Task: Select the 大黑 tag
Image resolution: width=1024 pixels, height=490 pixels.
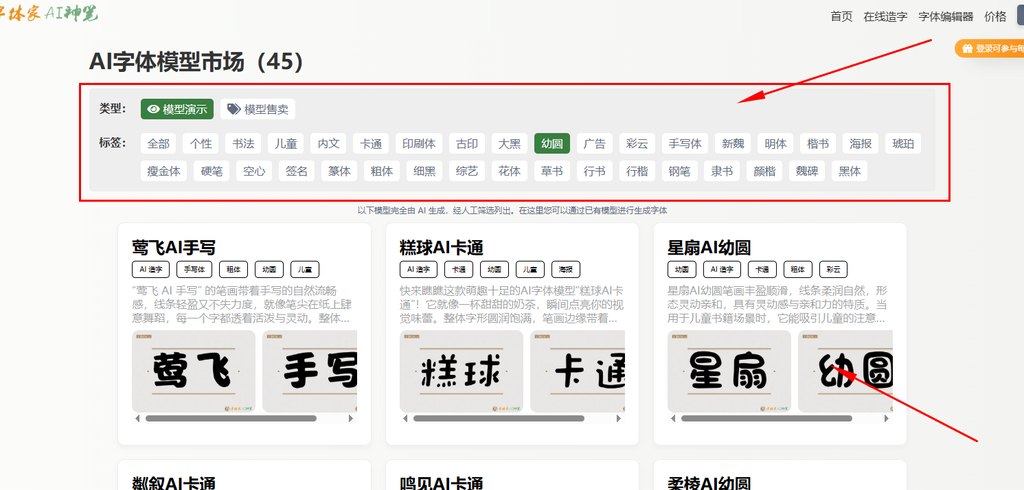Action: [509, 144]
